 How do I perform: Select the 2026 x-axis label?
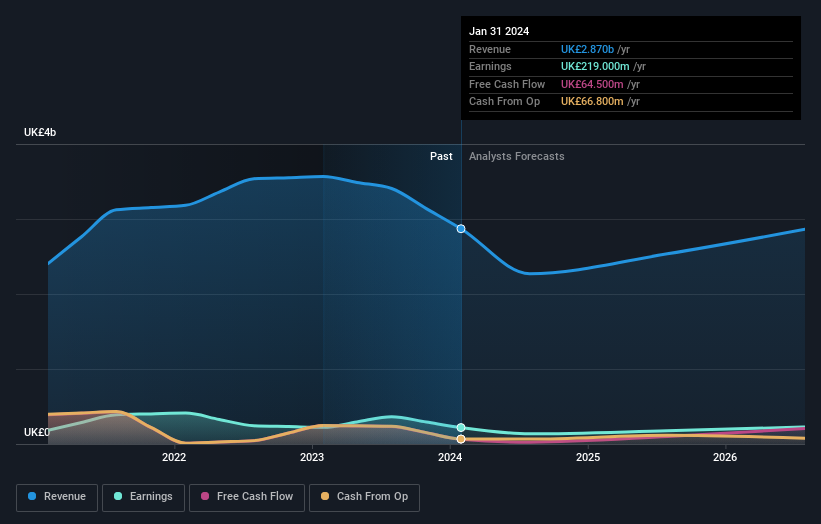point(725,458)
